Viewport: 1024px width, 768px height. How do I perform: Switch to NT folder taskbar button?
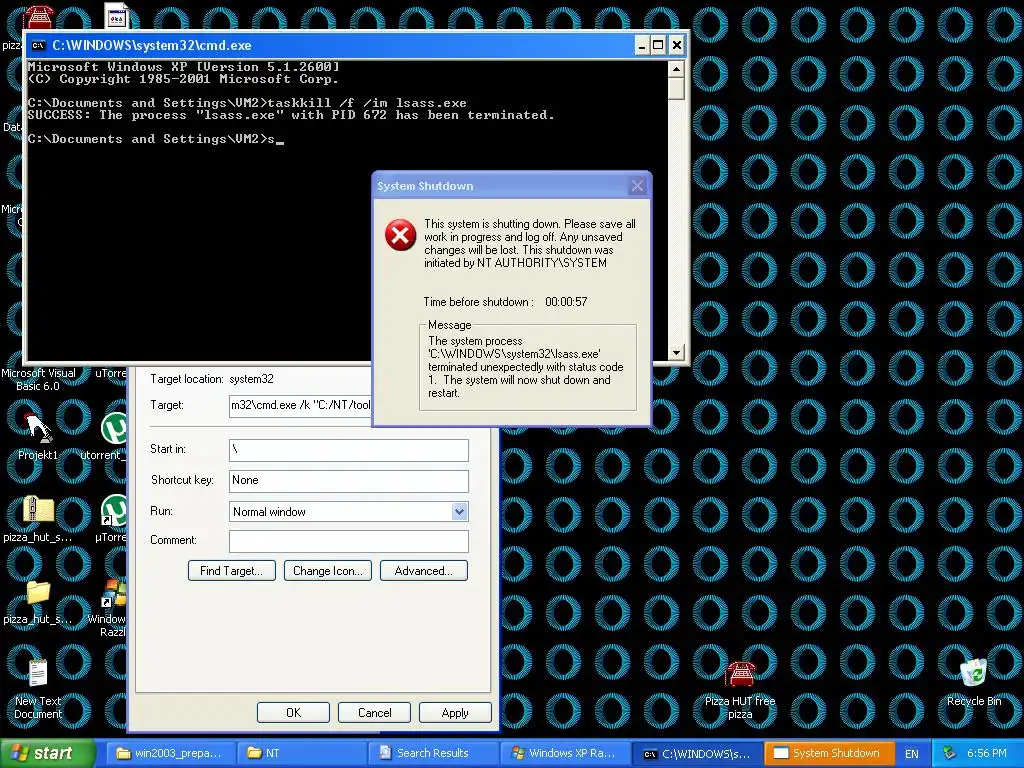tap(300, 753)
